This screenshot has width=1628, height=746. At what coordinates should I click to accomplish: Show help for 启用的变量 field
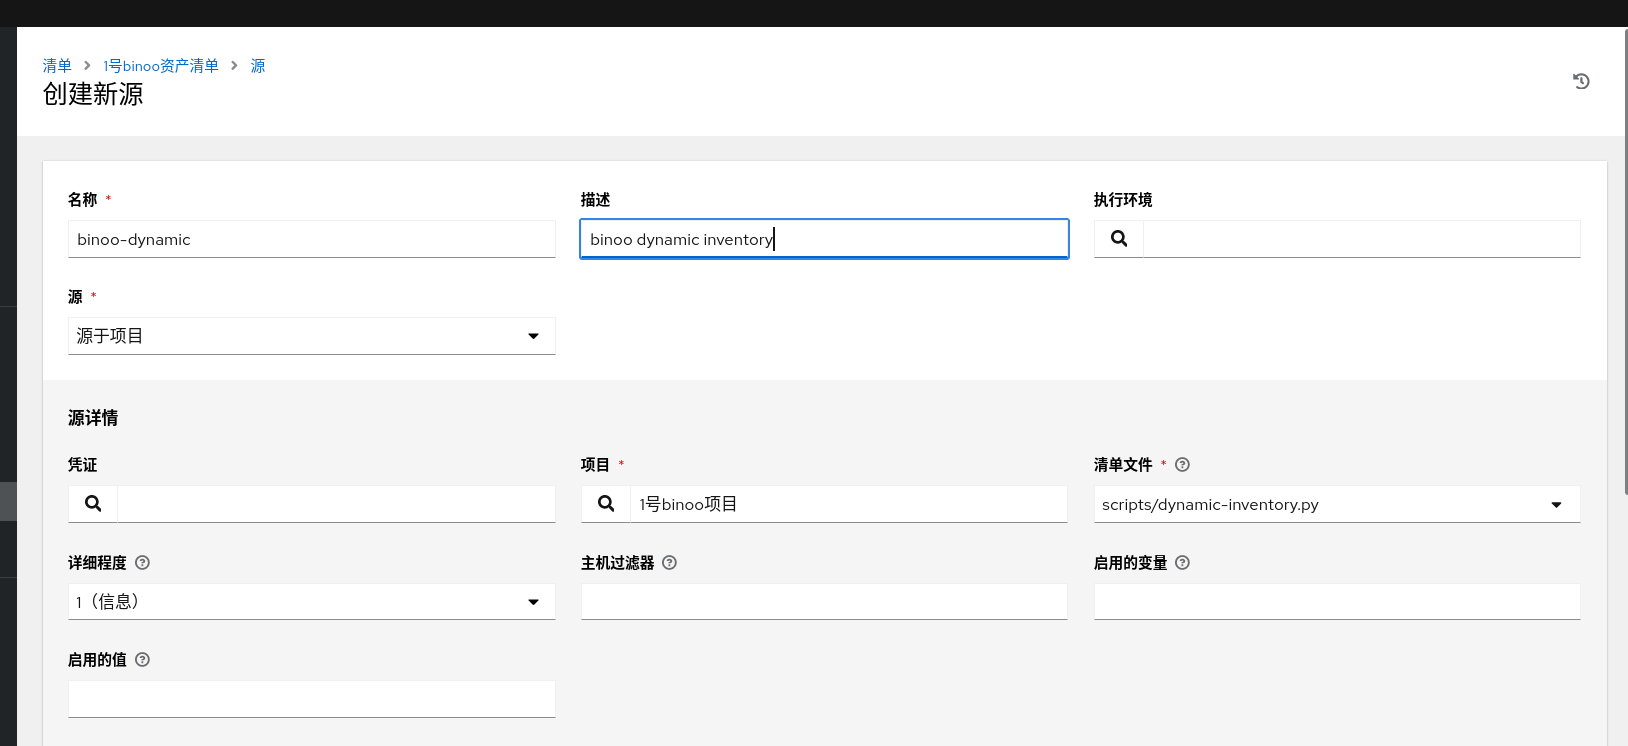1182,562
